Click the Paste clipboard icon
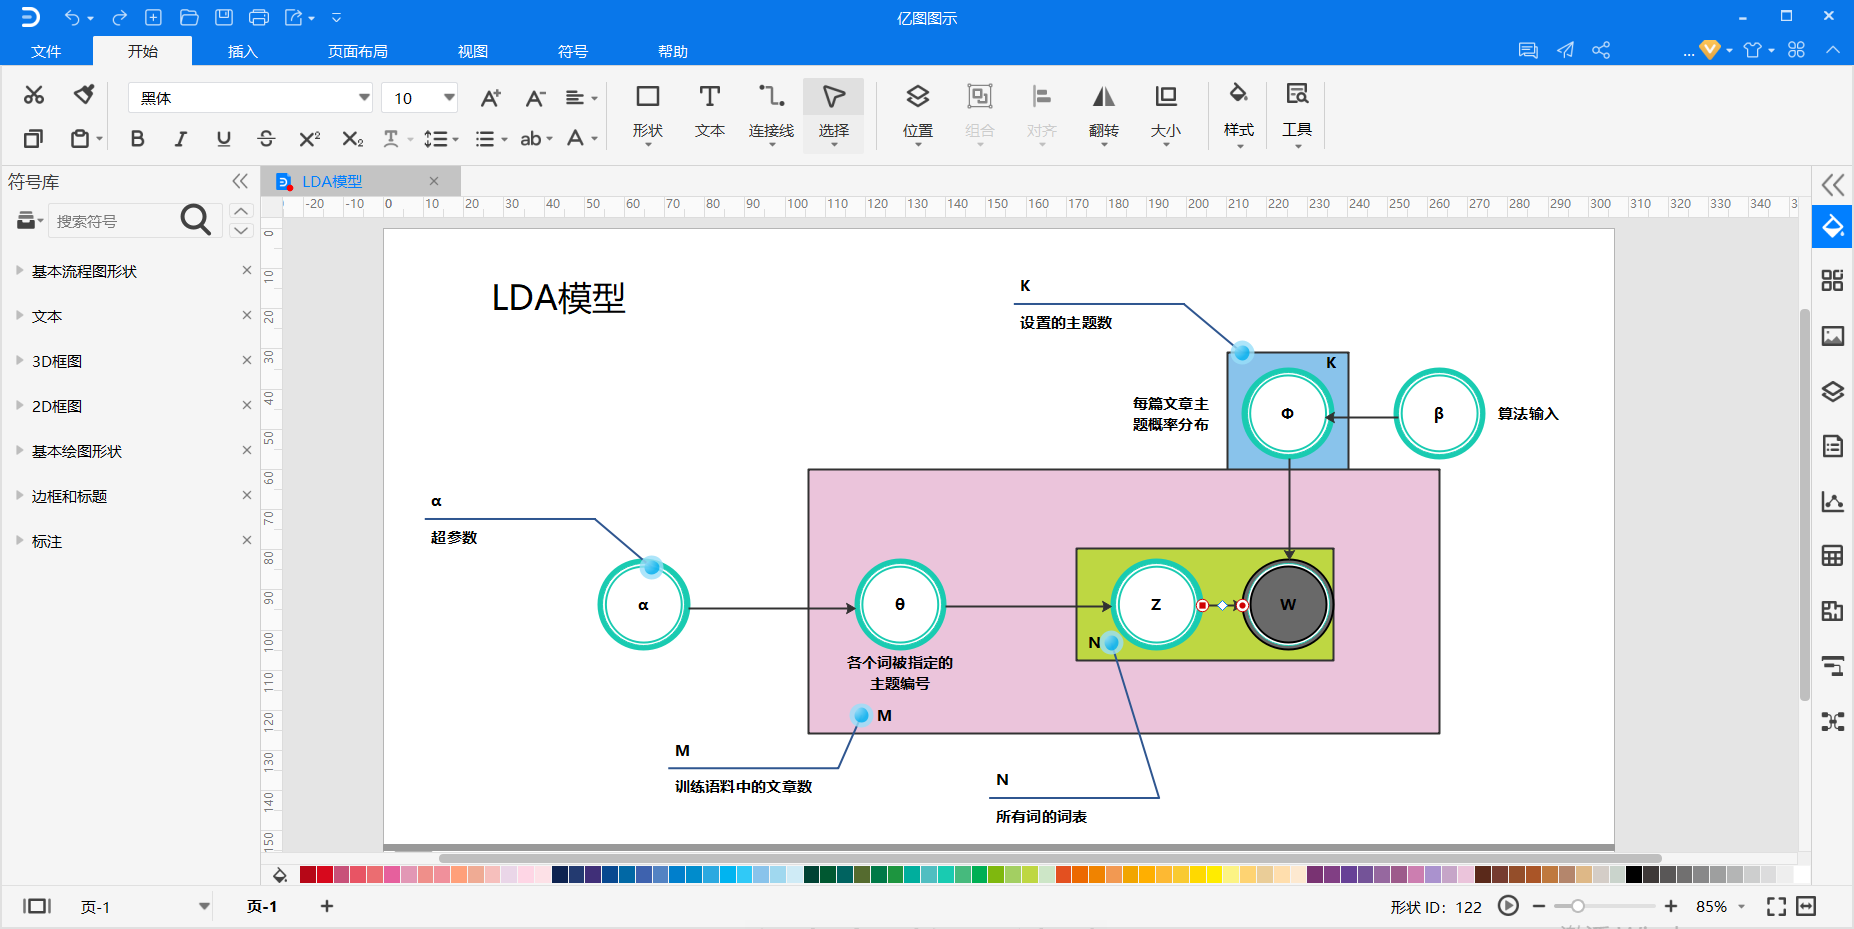 coord(81,138)
